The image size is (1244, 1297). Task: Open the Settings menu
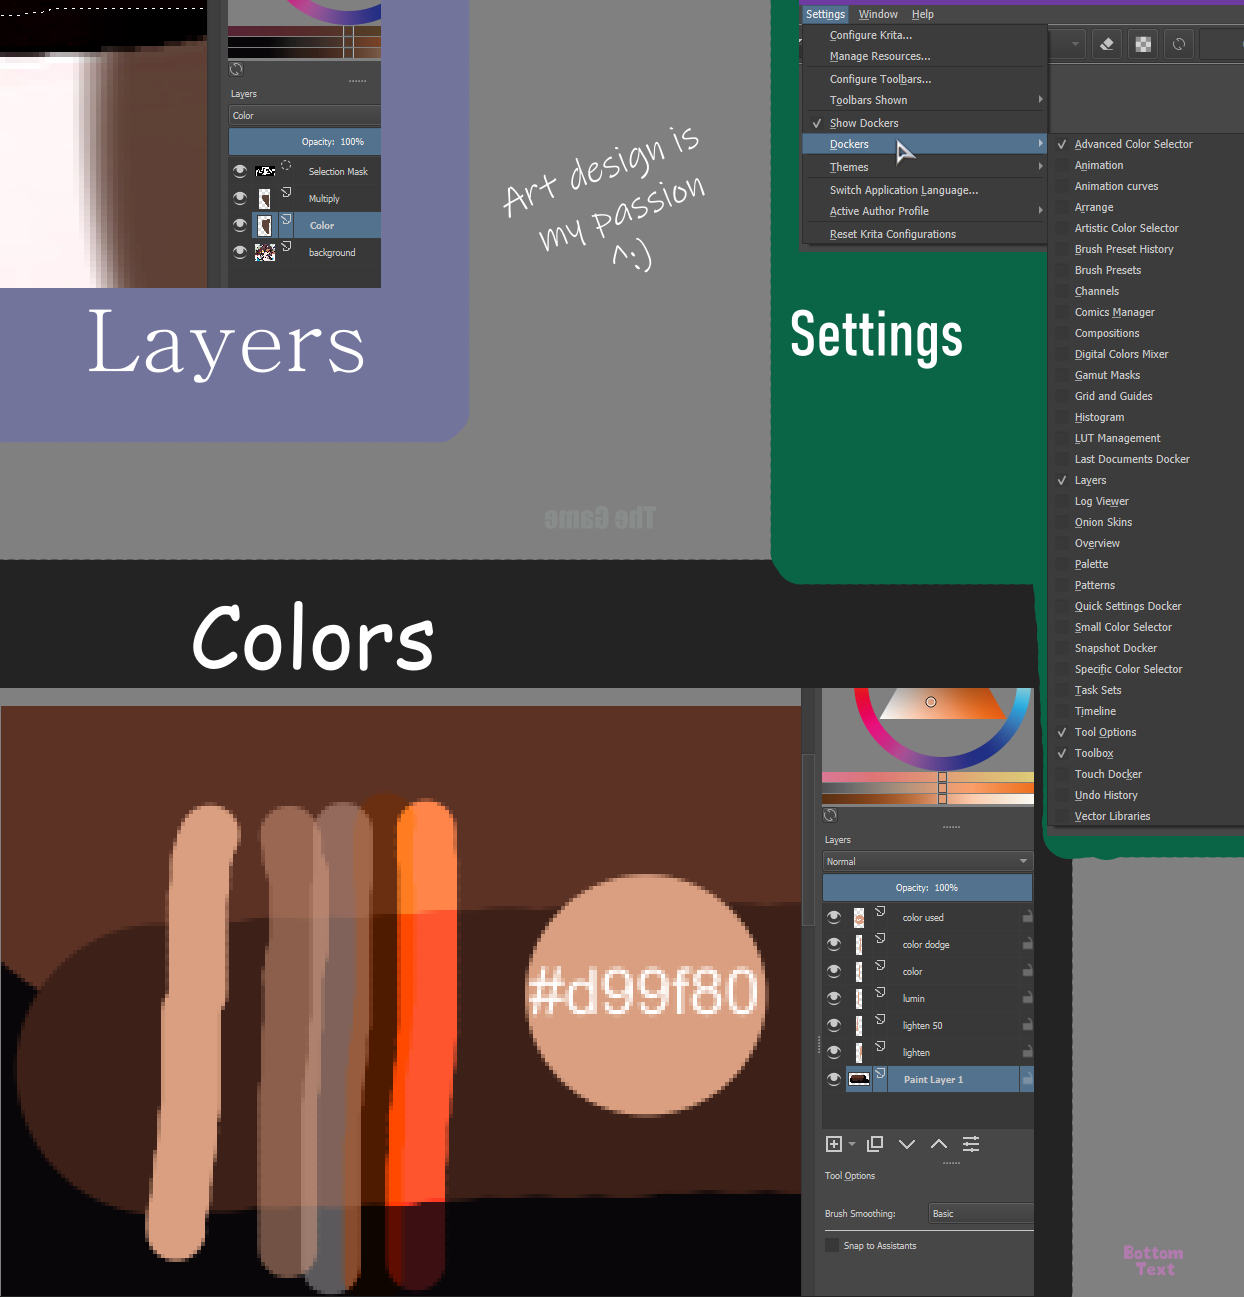point(826,14)
